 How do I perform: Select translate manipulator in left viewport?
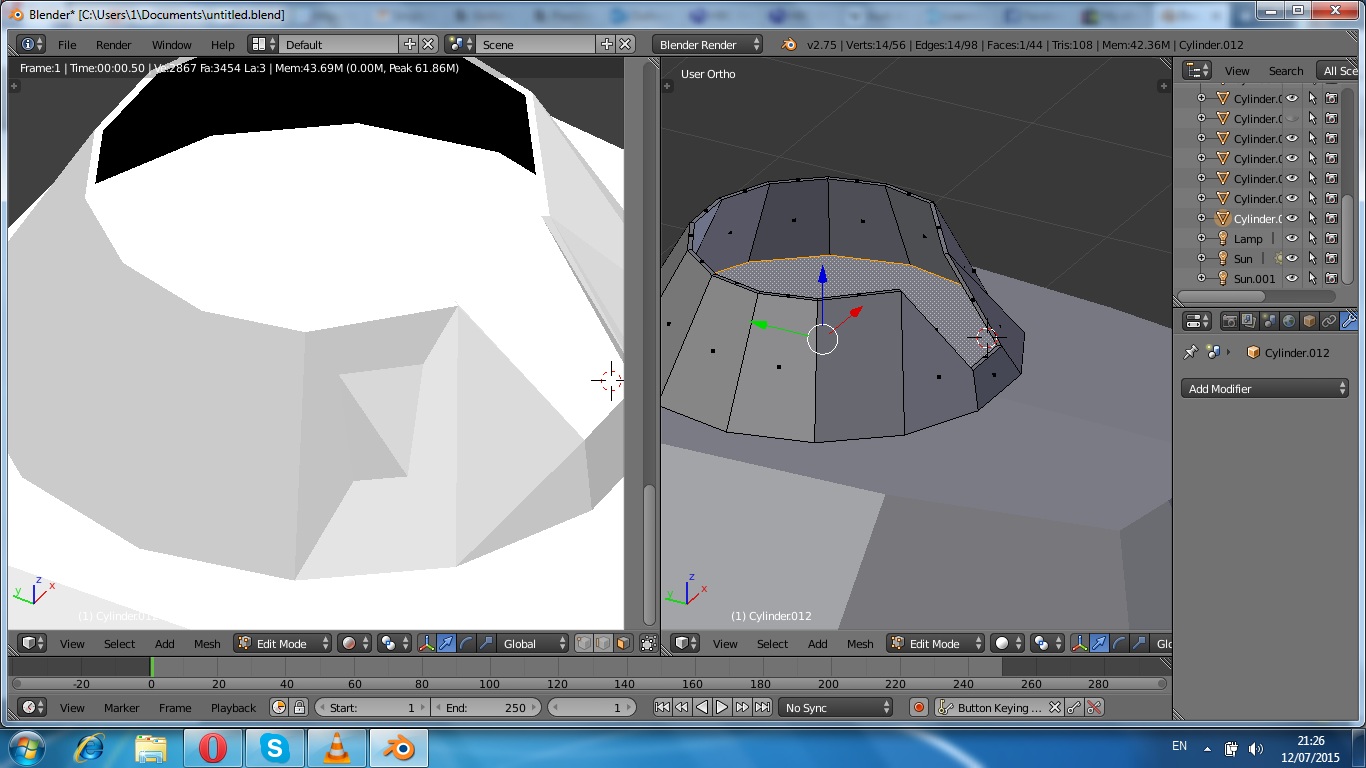(446, 643)
